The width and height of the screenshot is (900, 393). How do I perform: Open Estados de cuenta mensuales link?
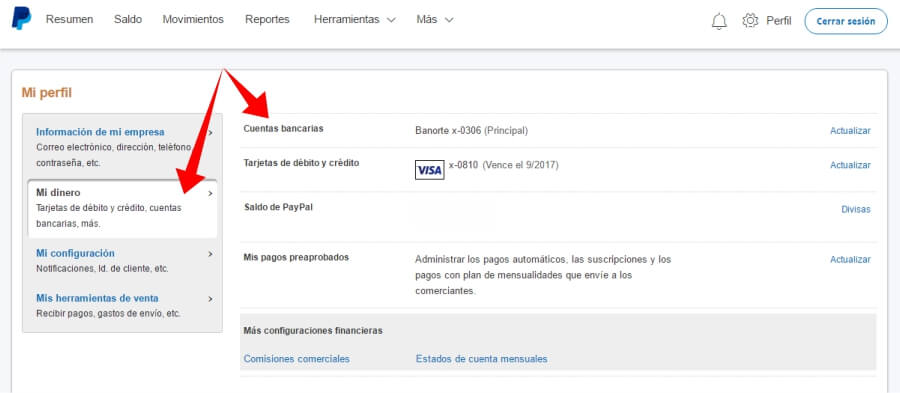(x=482, y=359)
